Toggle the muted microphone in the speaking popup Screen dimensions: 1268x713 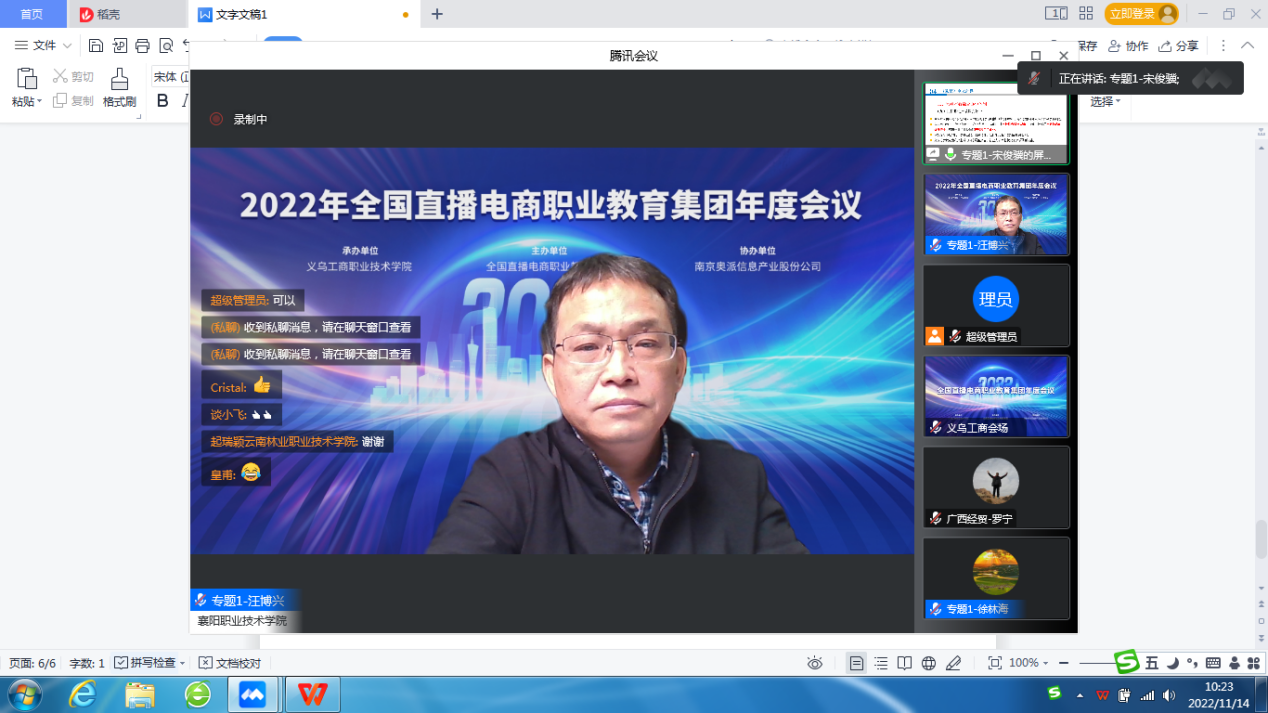(1035, 78)
